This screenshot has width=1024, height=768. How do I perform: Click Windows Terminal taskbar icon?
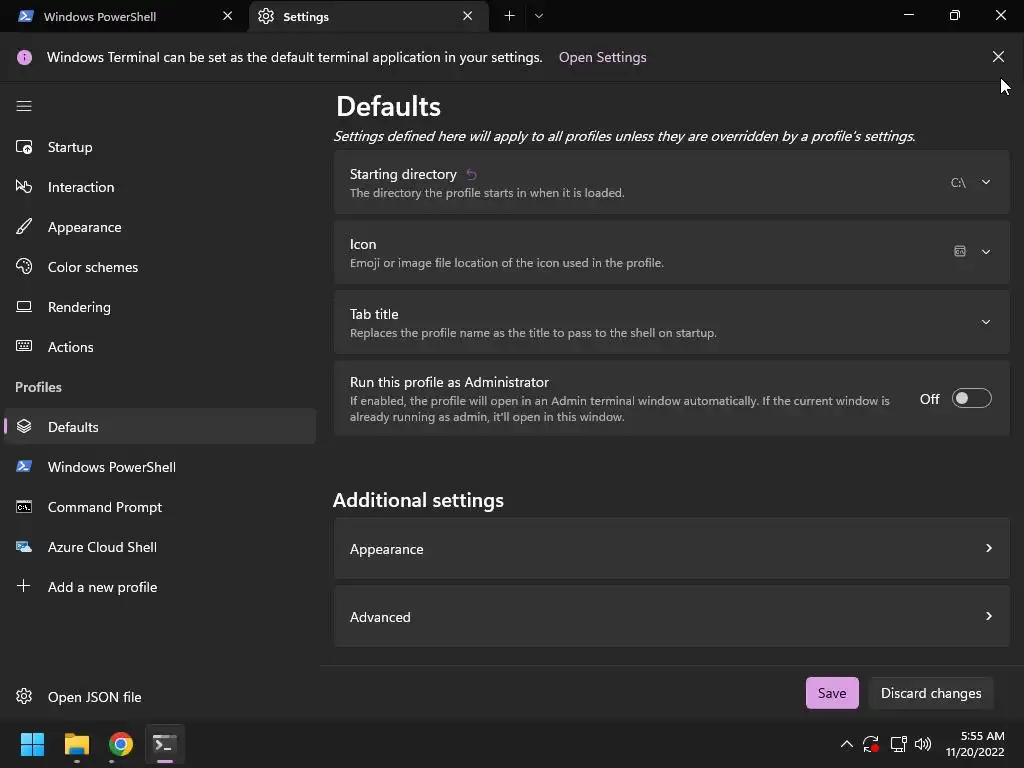165,744
